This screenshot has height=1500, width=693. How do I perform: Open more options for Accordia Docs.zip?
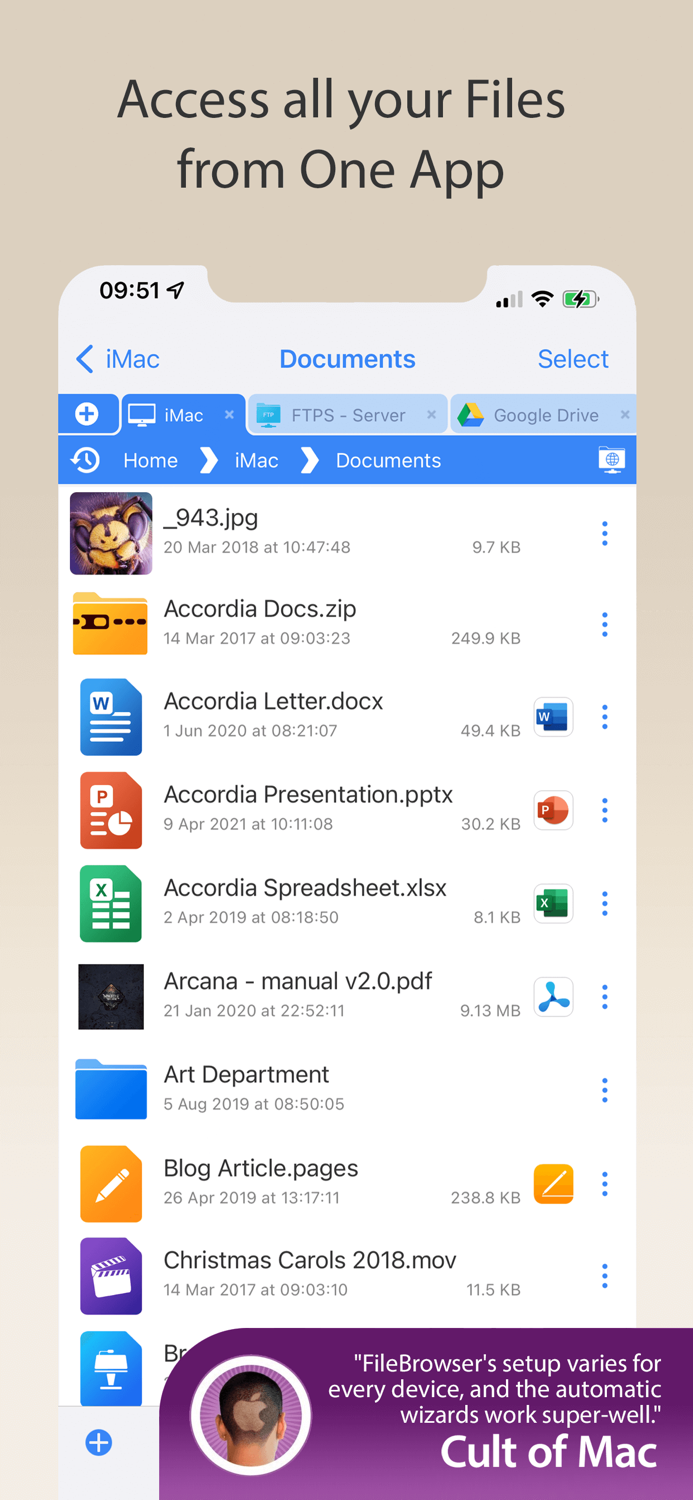point(604,625)
